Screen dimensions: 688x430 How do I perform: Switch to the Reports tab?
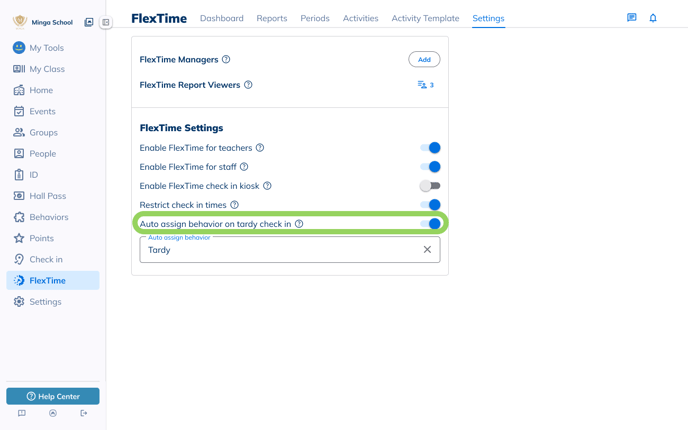tap(272, 18)
